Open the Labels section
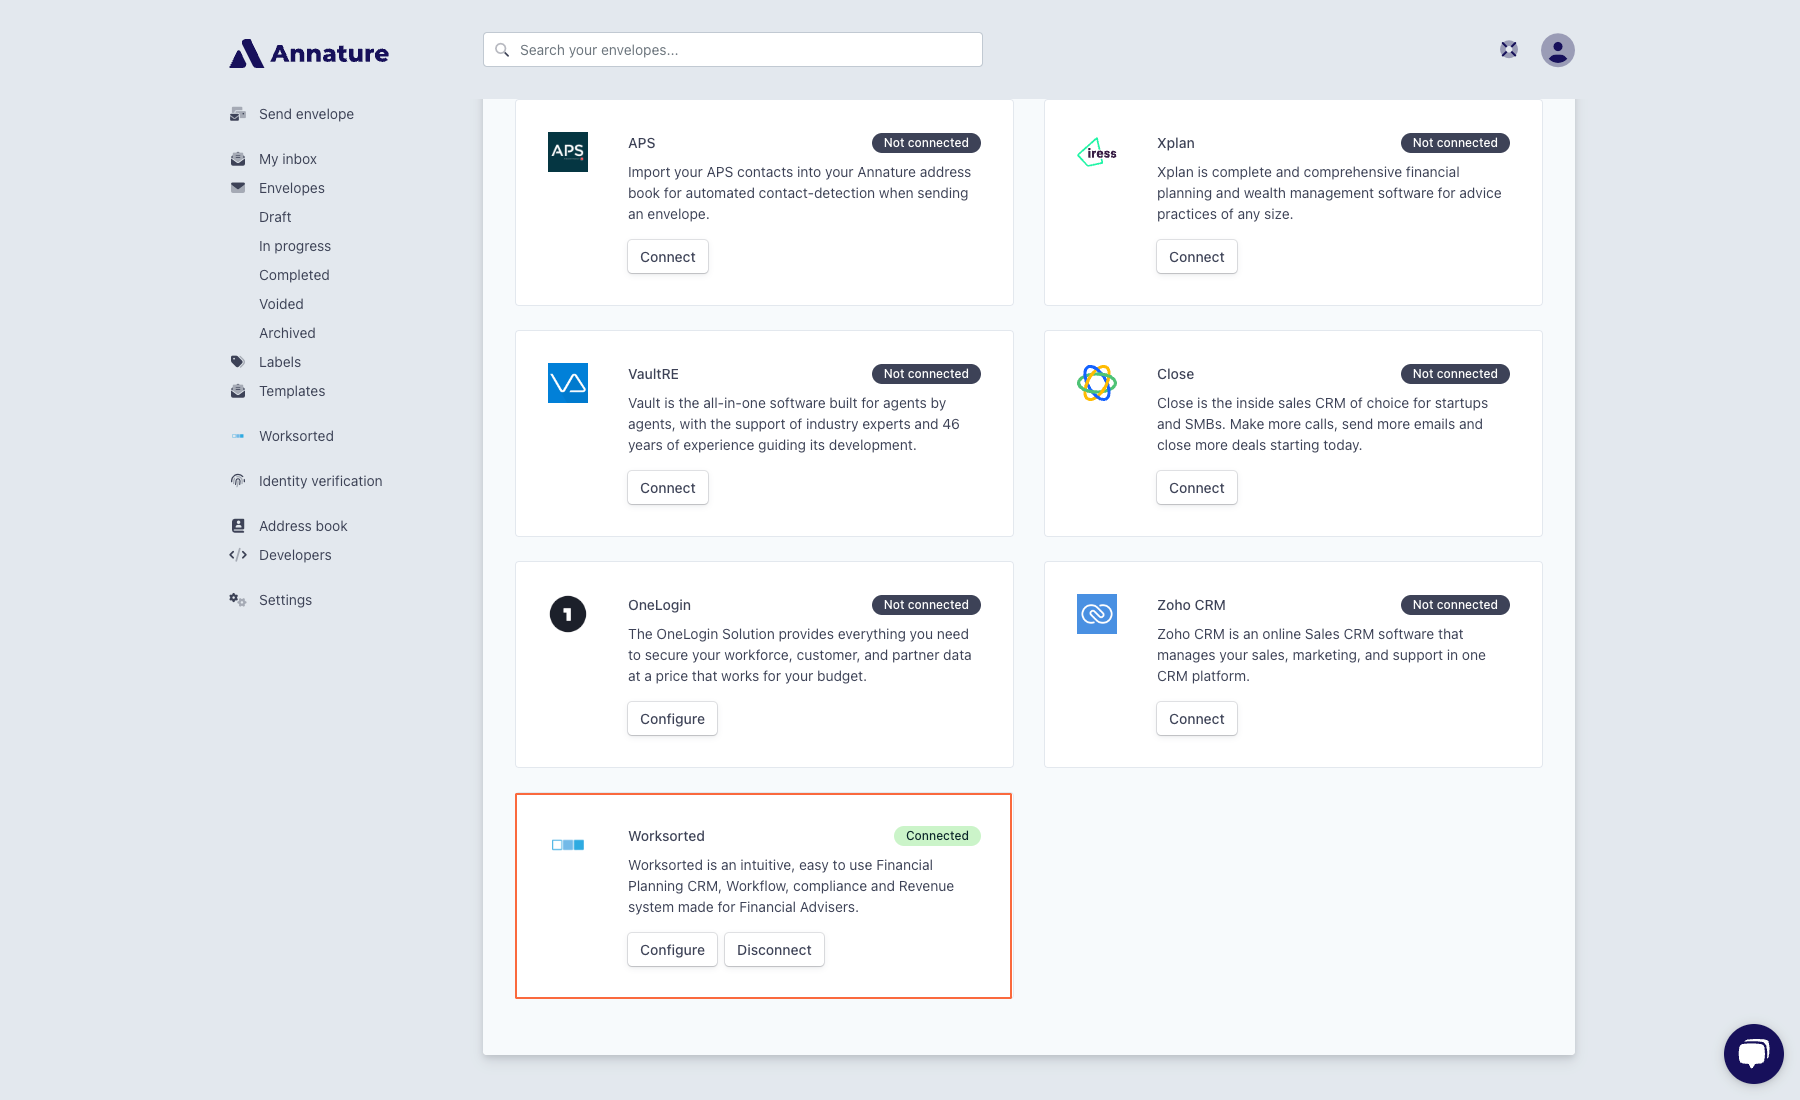Screen dimensions: 1800x1100 279,362
